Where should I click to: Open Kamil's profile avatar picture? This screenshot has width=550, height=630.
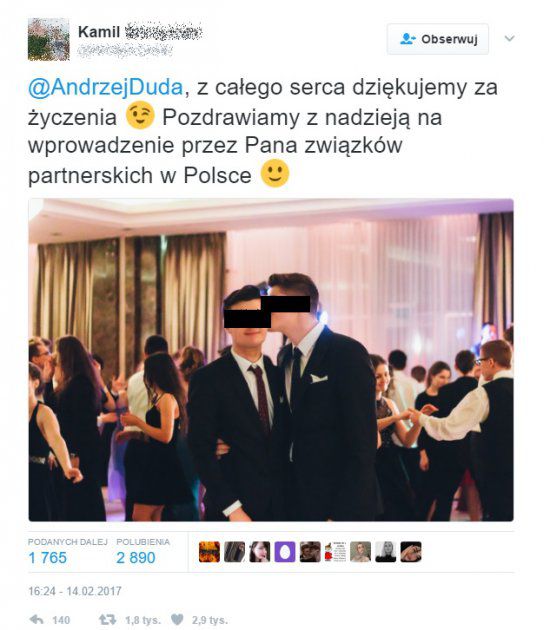pos(49,39)
